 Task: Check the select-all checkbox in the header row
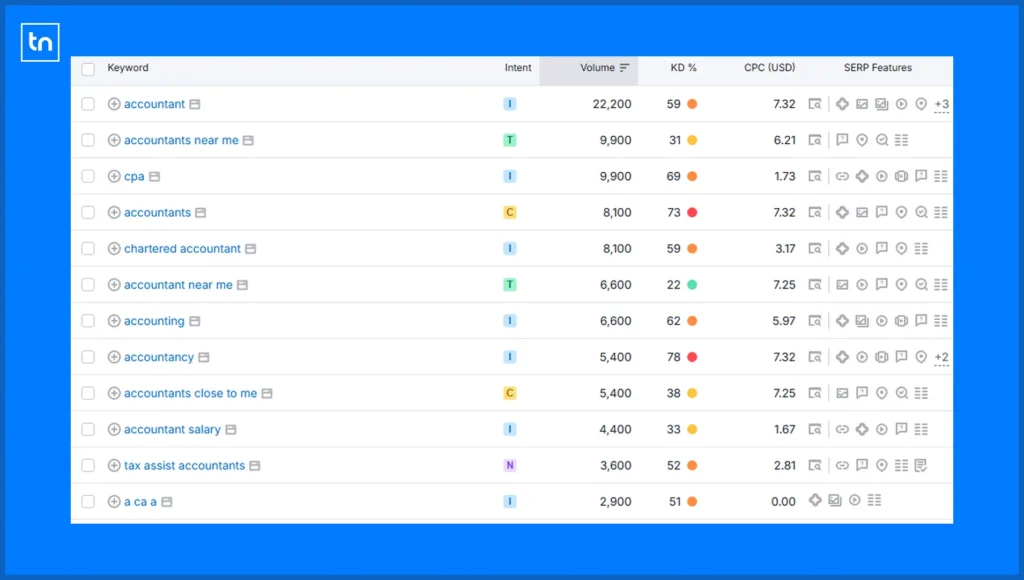[88, 69]
